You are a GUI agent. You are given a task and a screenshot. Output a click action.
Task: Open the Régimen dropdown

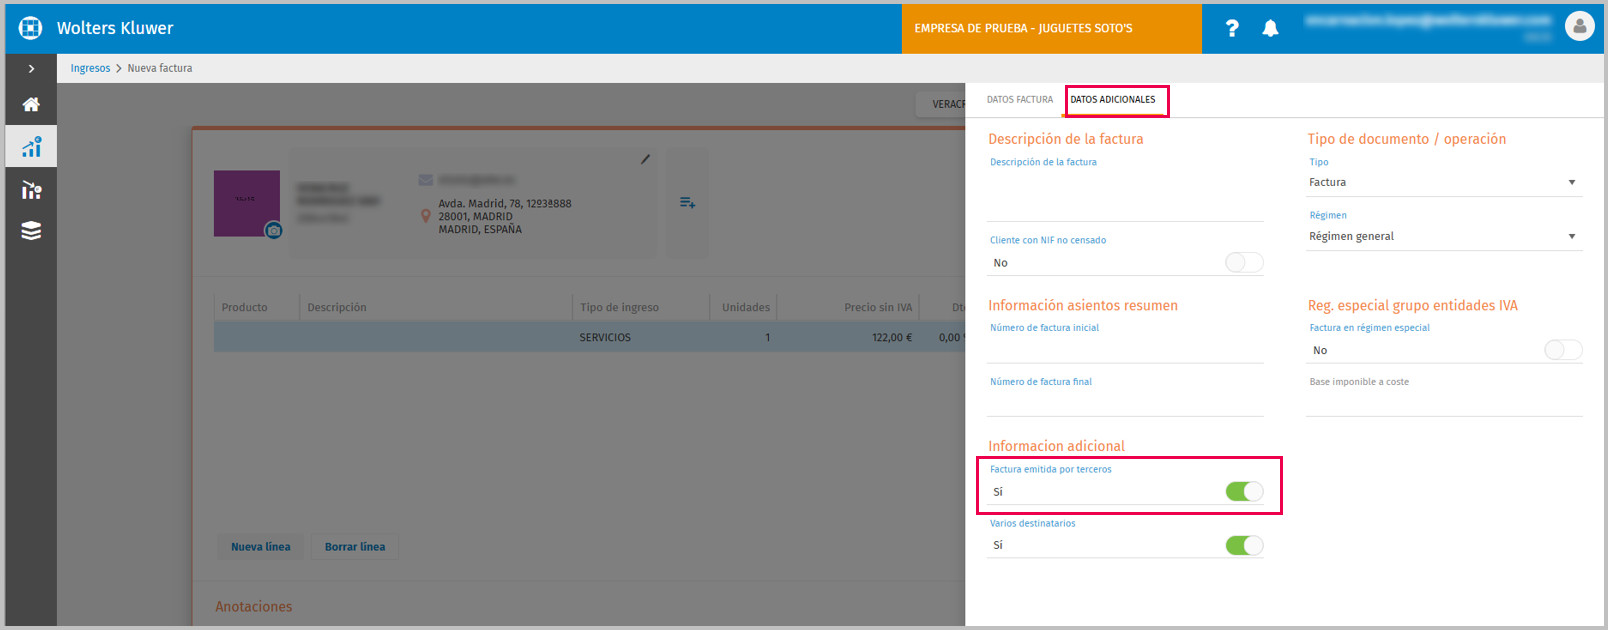coord(1444,237)
